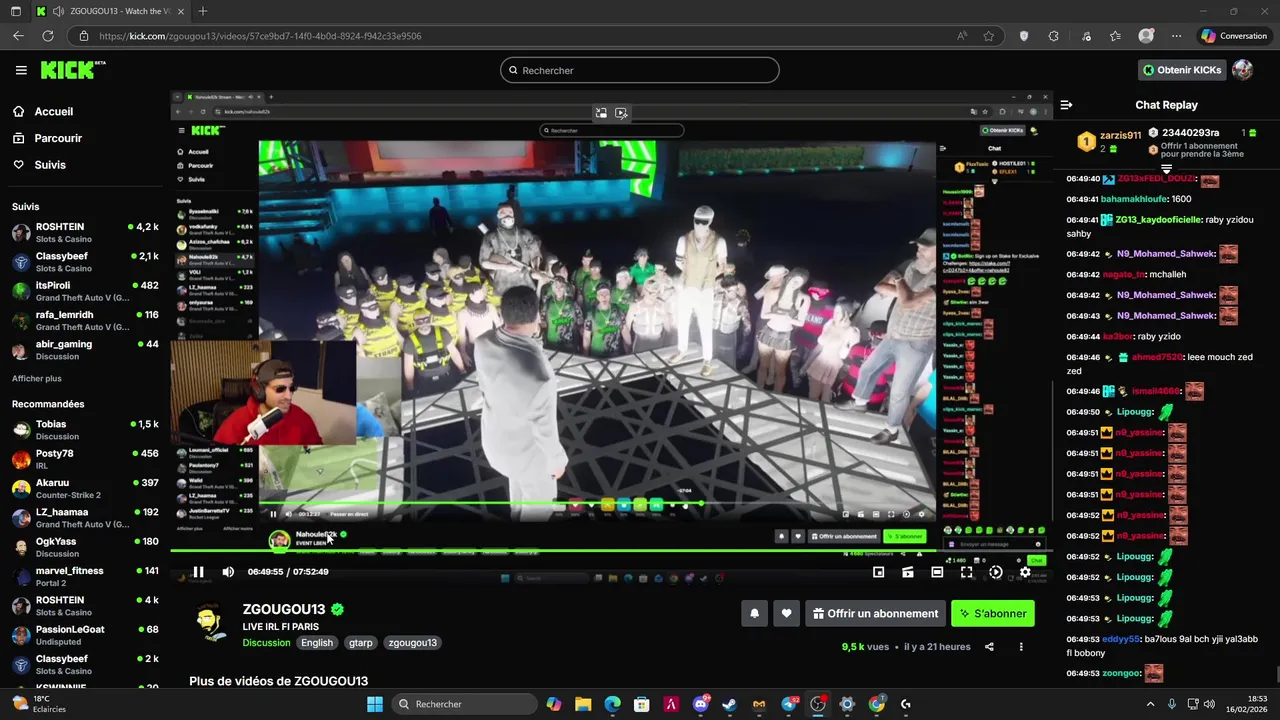
Task: Open playback speed control
Action: coord(995,572)
